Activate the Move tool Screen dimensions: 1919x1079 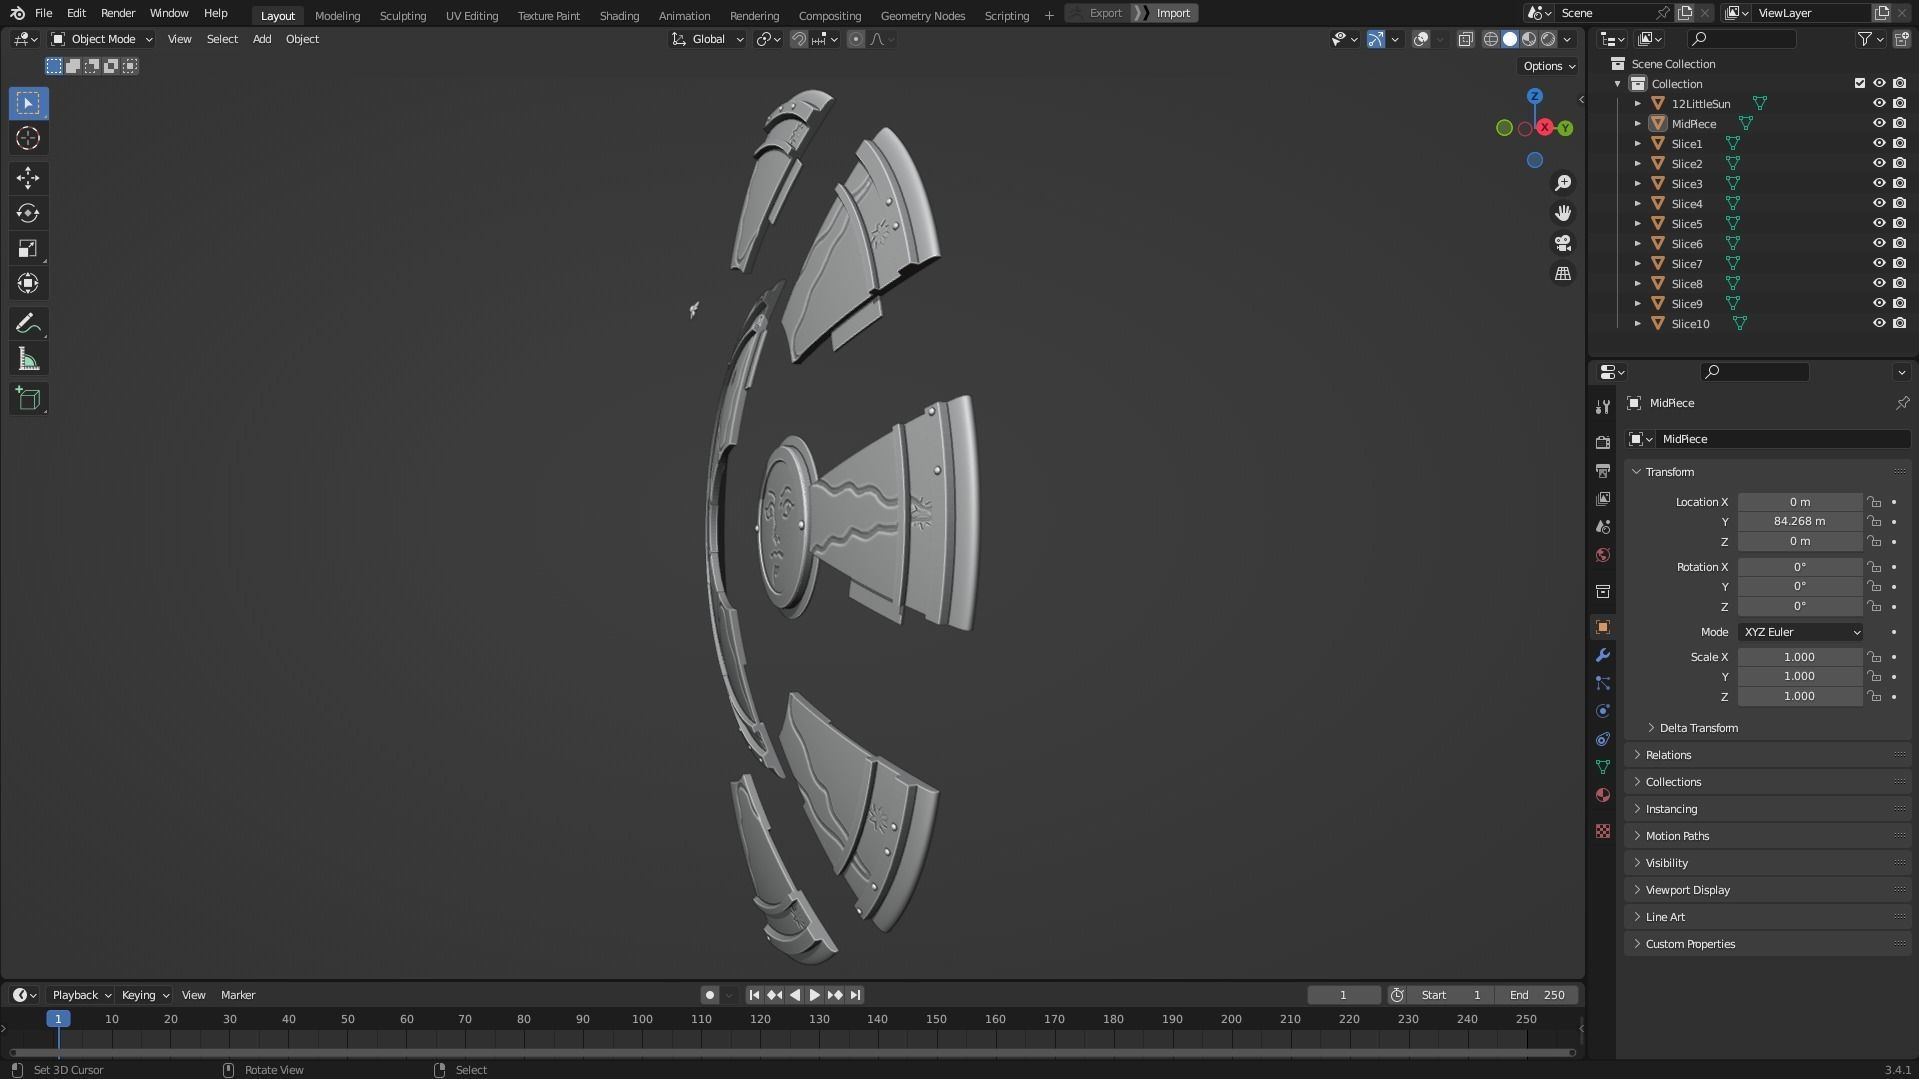coord(28,178)
